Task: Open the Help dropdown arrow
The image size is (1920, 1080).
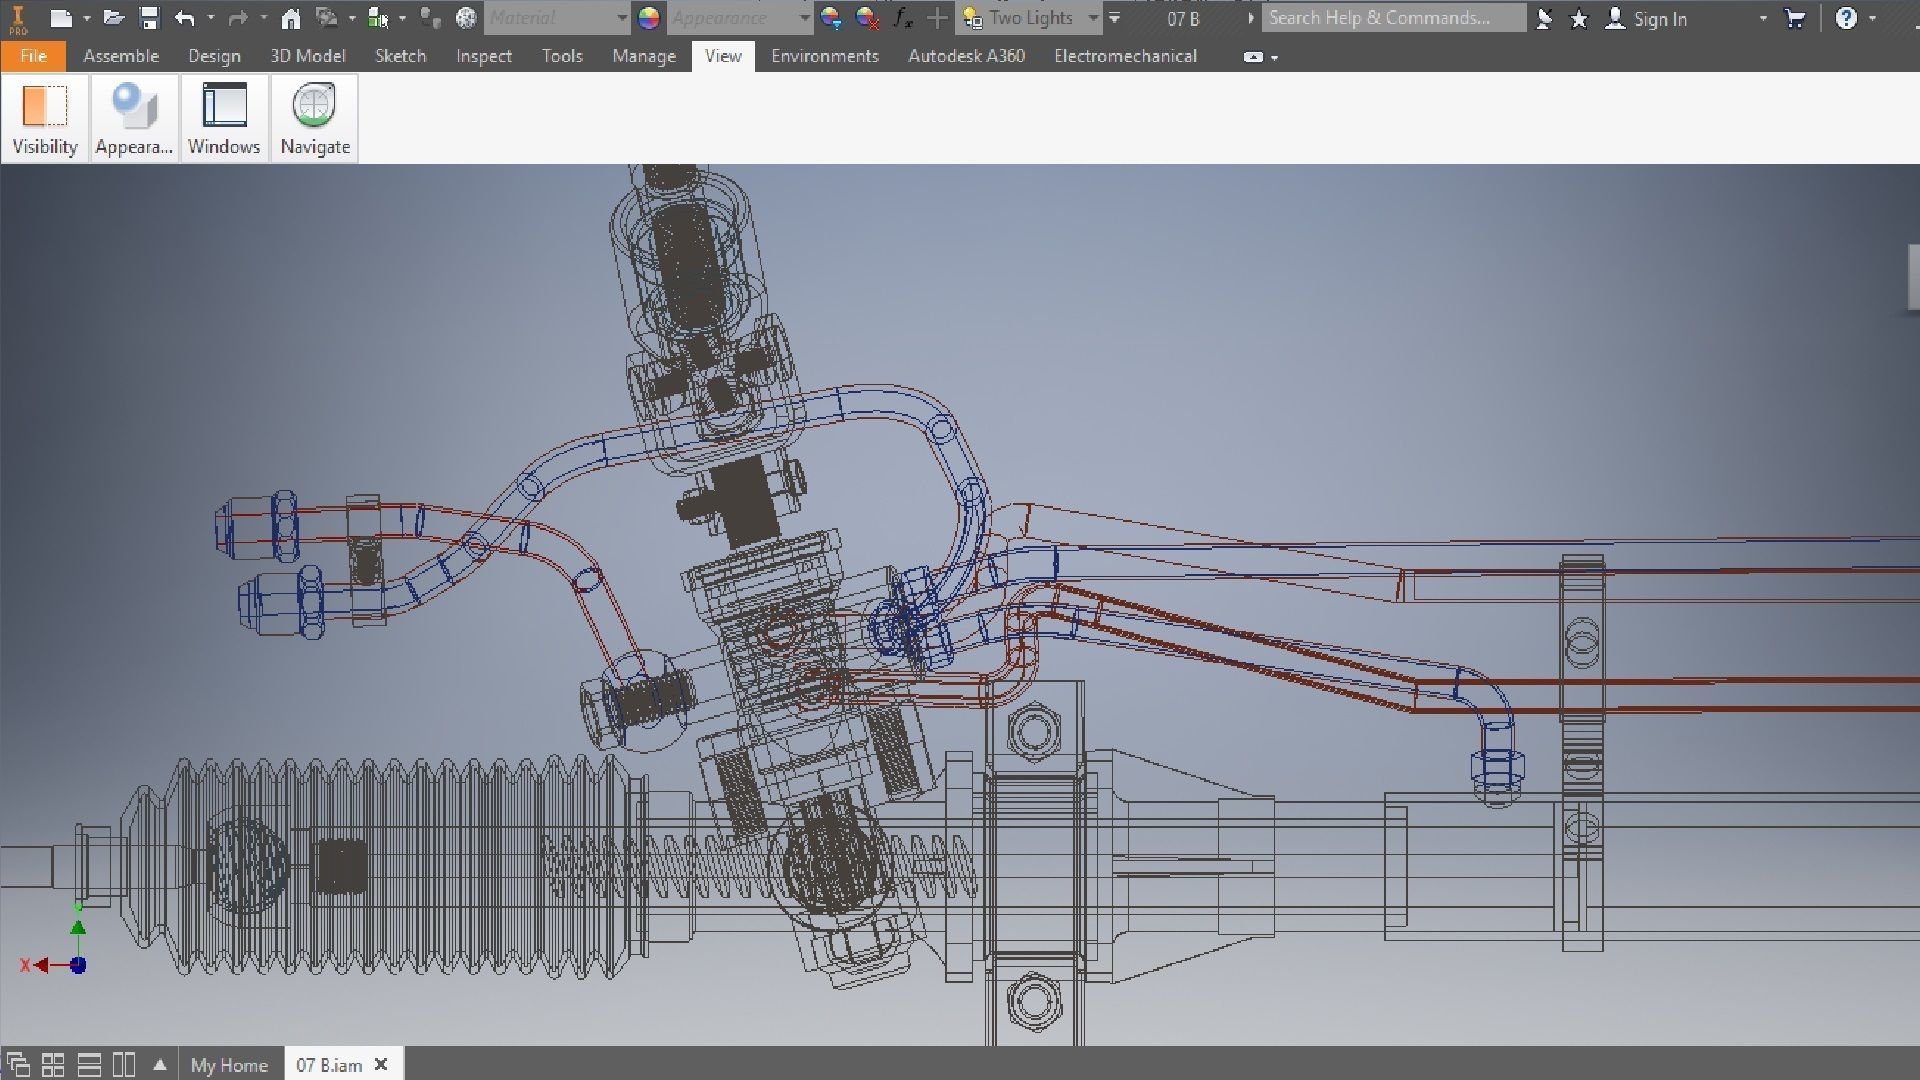Action: pyautogui.click(x=1872, y=18)
